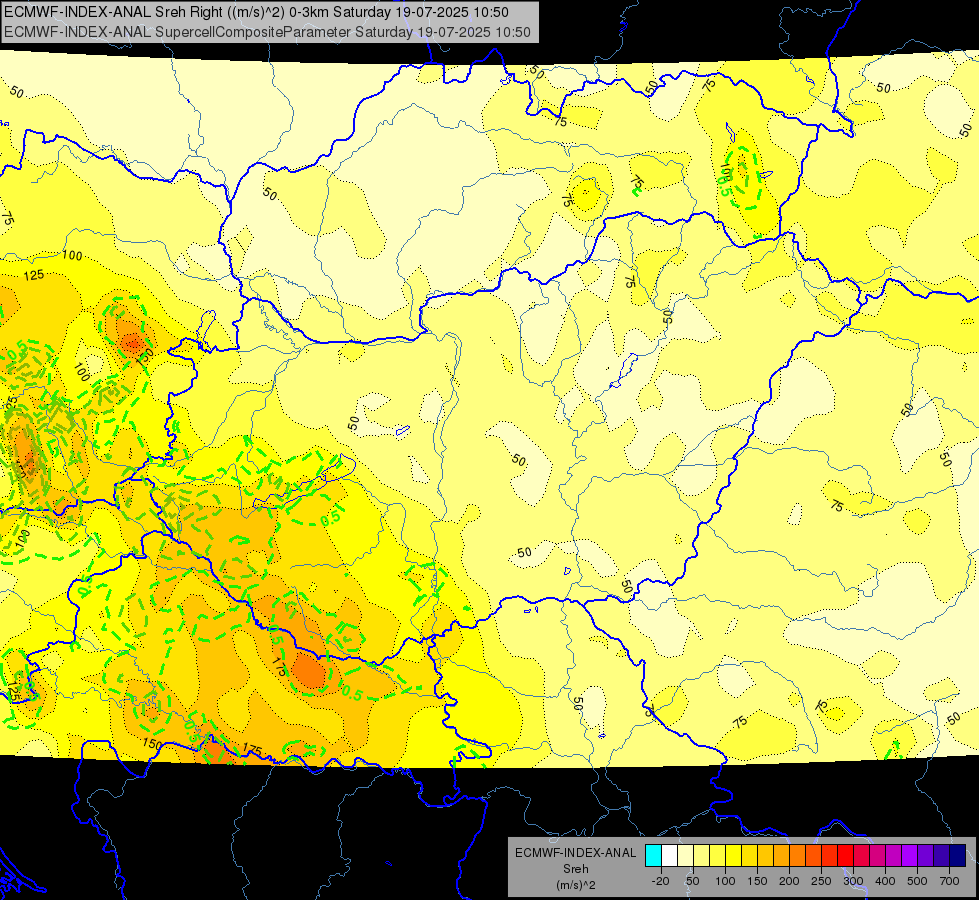This screenshot has height=900, width=979.
Task: Click the '250' tick label in the legend
Action: coord(821,881)
